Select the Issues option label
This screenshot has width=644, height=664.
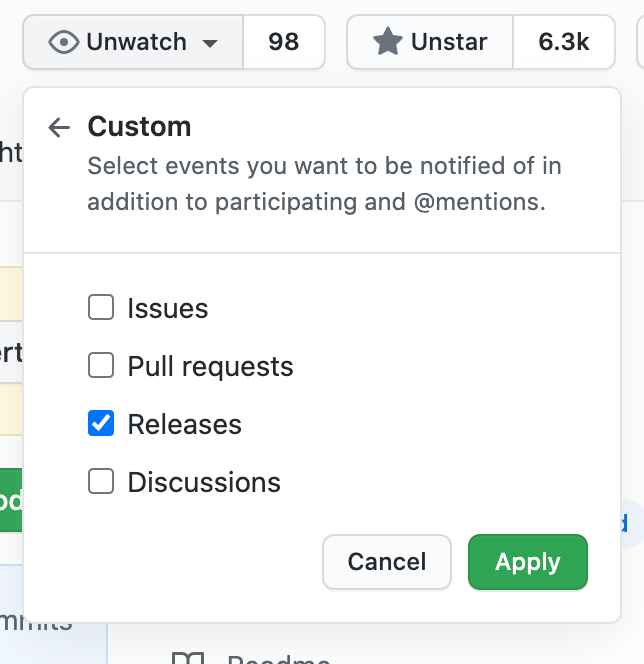point(168,308)
